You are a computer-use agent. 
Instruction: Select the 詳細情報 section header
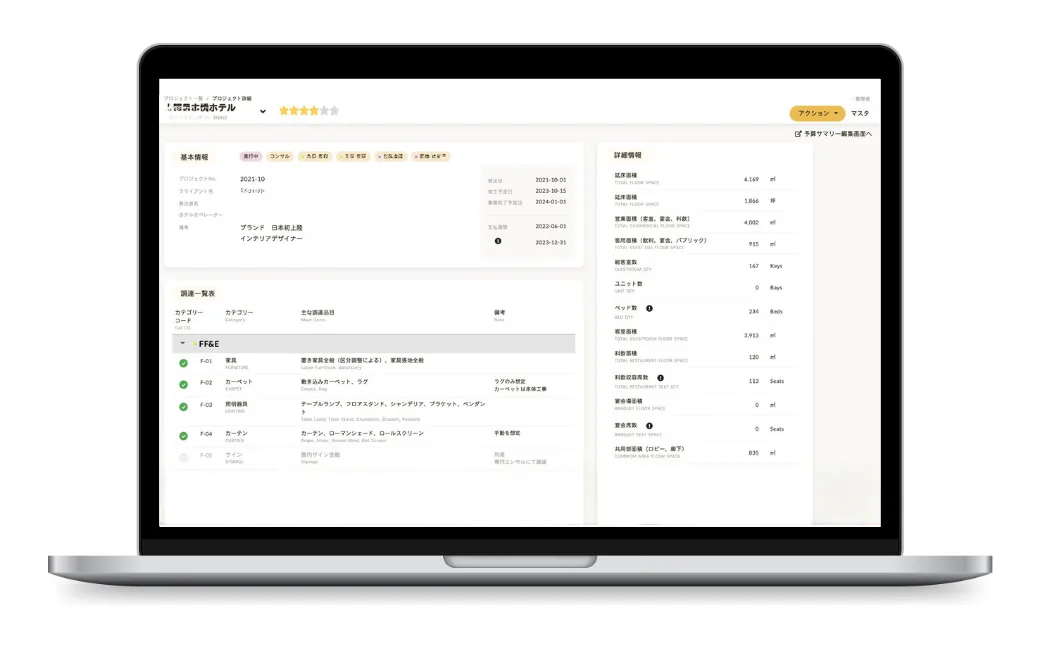627,155
